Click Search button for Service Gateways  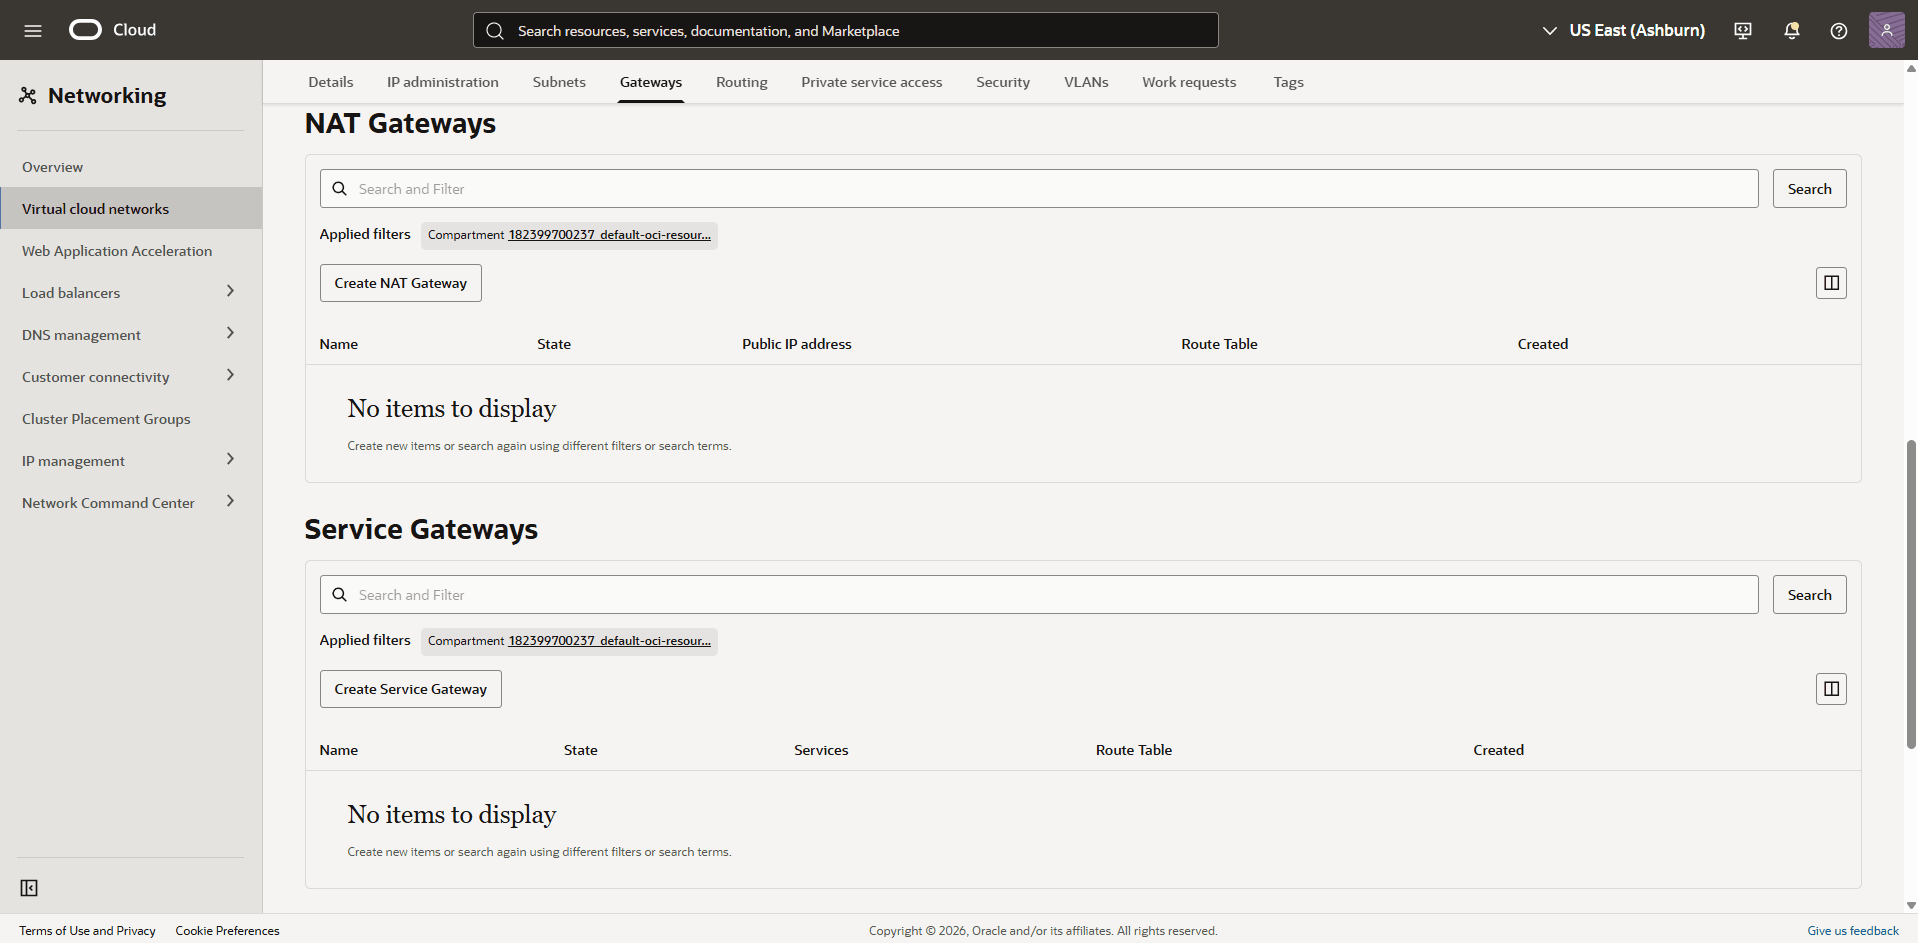coord(1809,595)
